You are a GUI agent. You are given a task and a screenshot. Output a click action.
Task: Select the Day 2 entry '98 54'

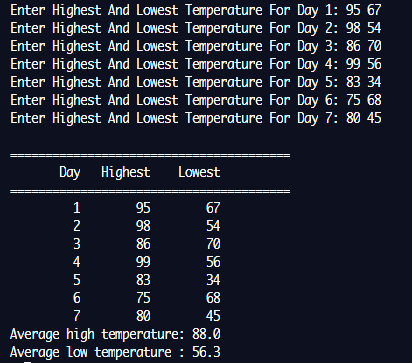coord(364,28)
